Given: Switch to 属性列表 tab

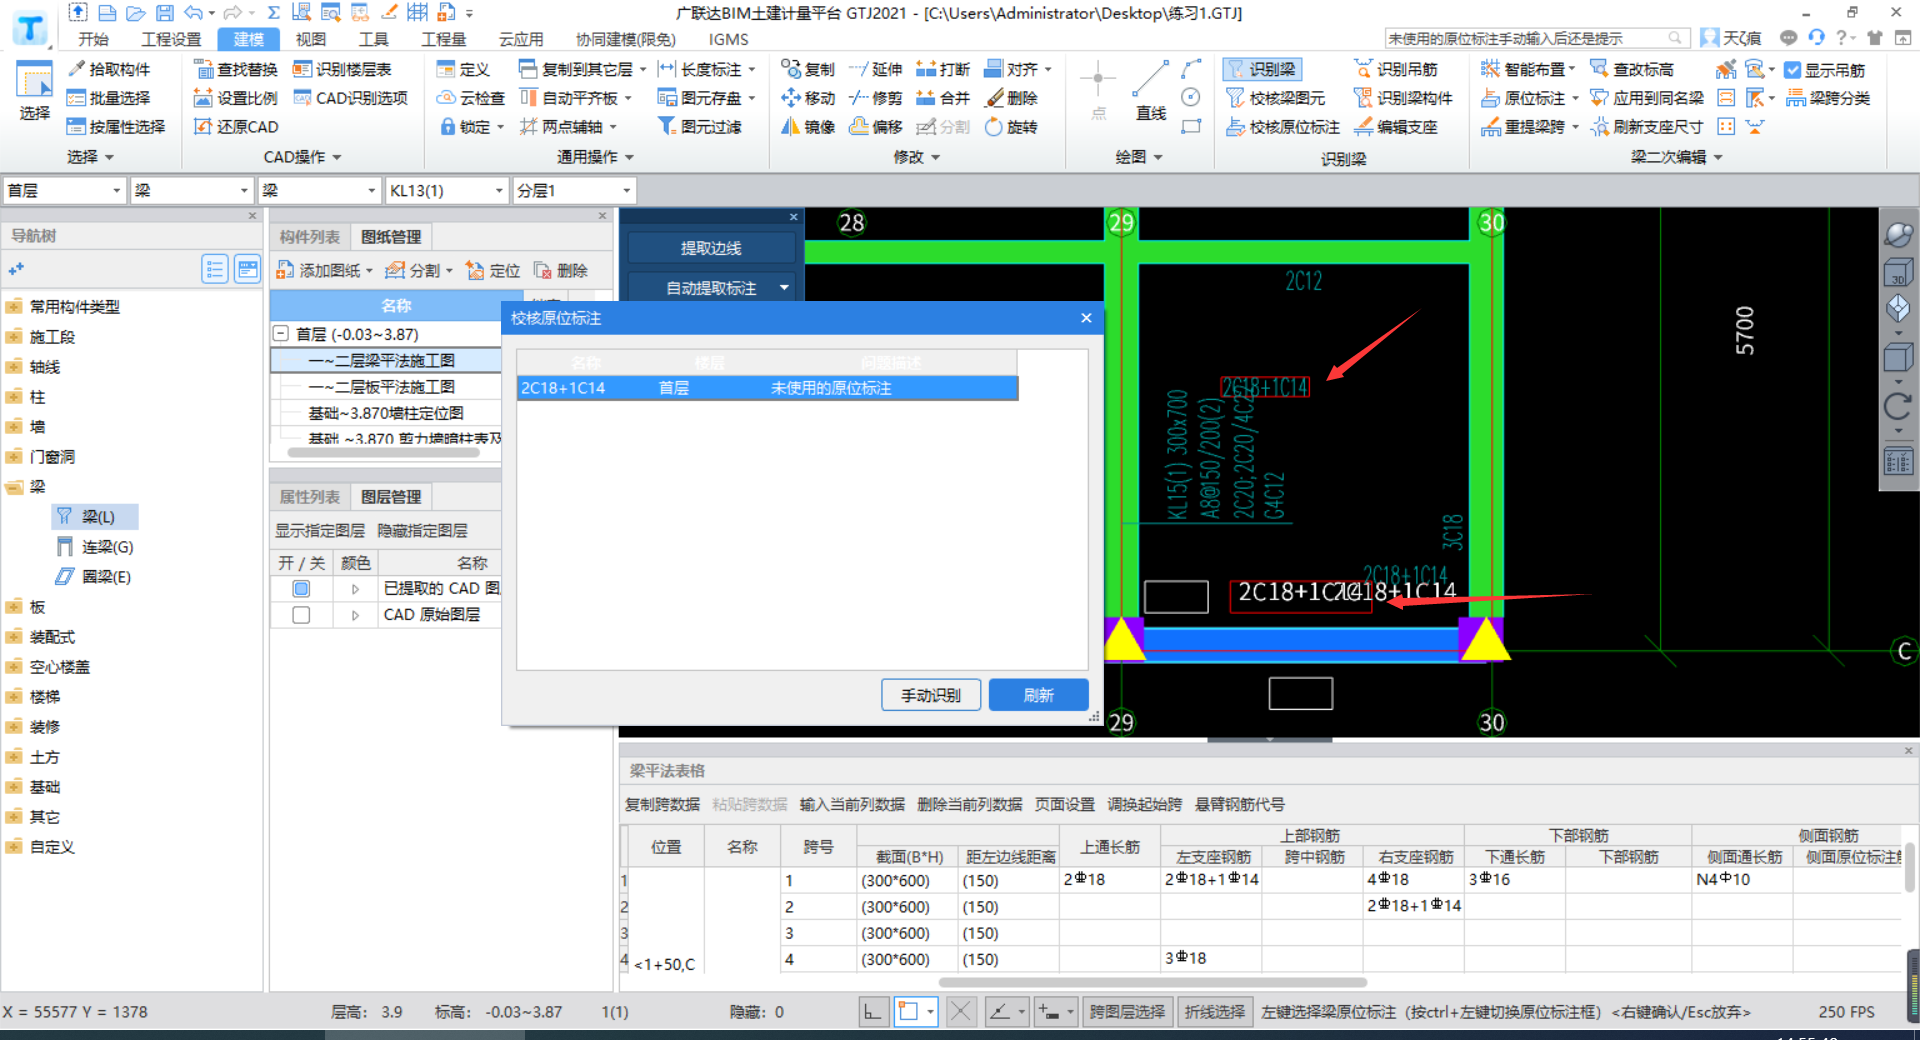Looking at the screenshot, I should 310,497.
